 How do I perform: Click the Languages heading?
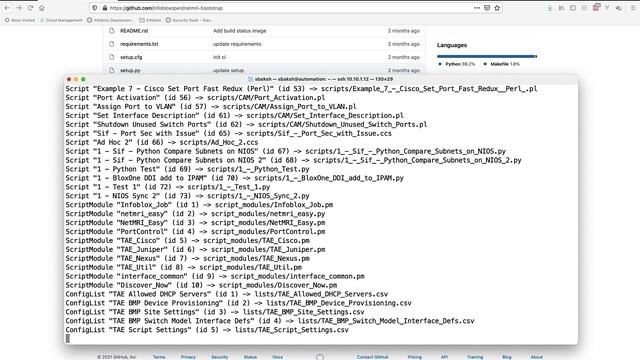coord(452,45)
